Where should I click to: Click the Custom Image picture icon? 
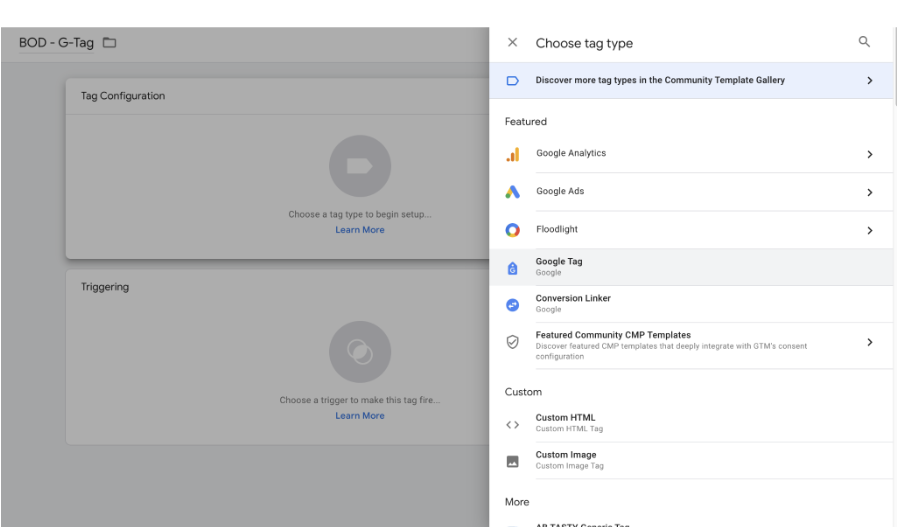(x=512, y=461)
